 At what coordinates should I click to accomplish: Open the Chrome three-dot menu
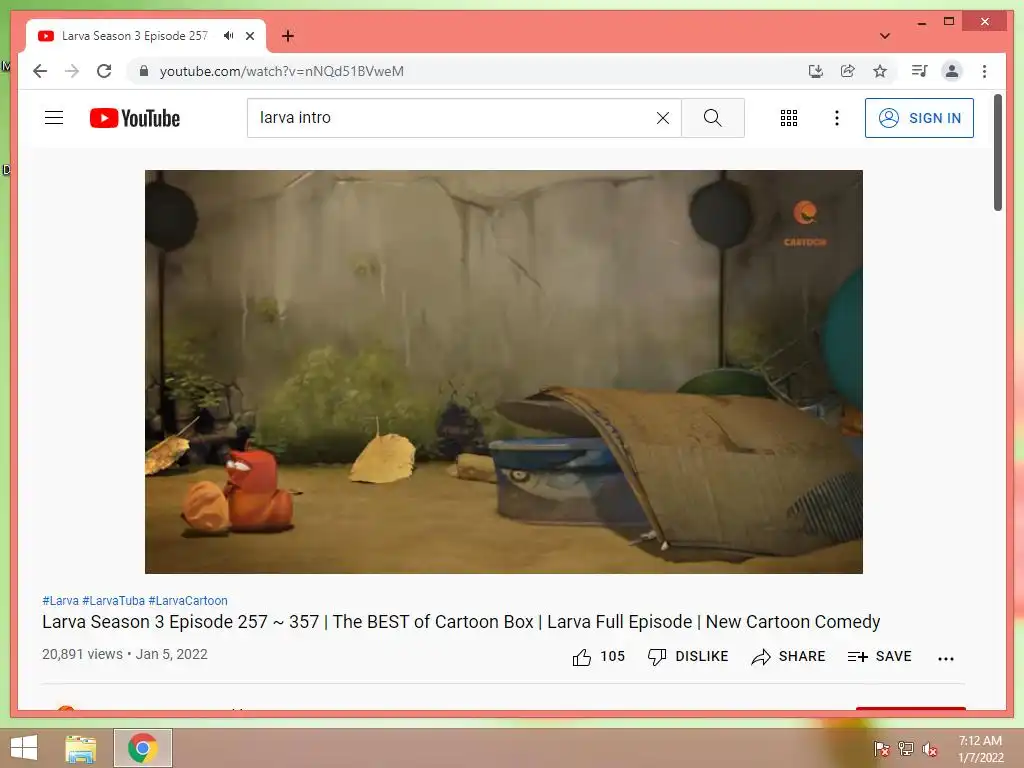point(984,71)
